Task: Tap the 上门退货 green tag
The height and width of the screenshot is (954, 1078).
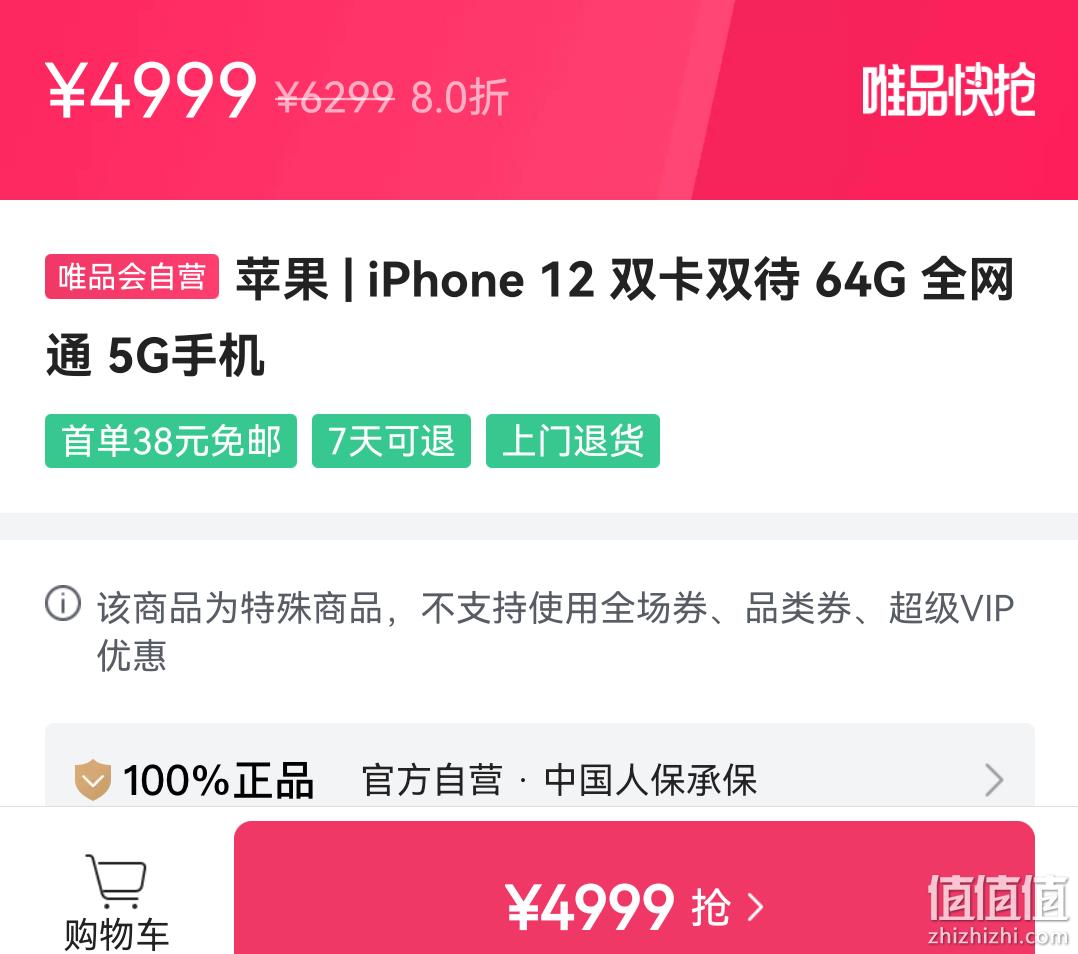Action: pos(573,441)
